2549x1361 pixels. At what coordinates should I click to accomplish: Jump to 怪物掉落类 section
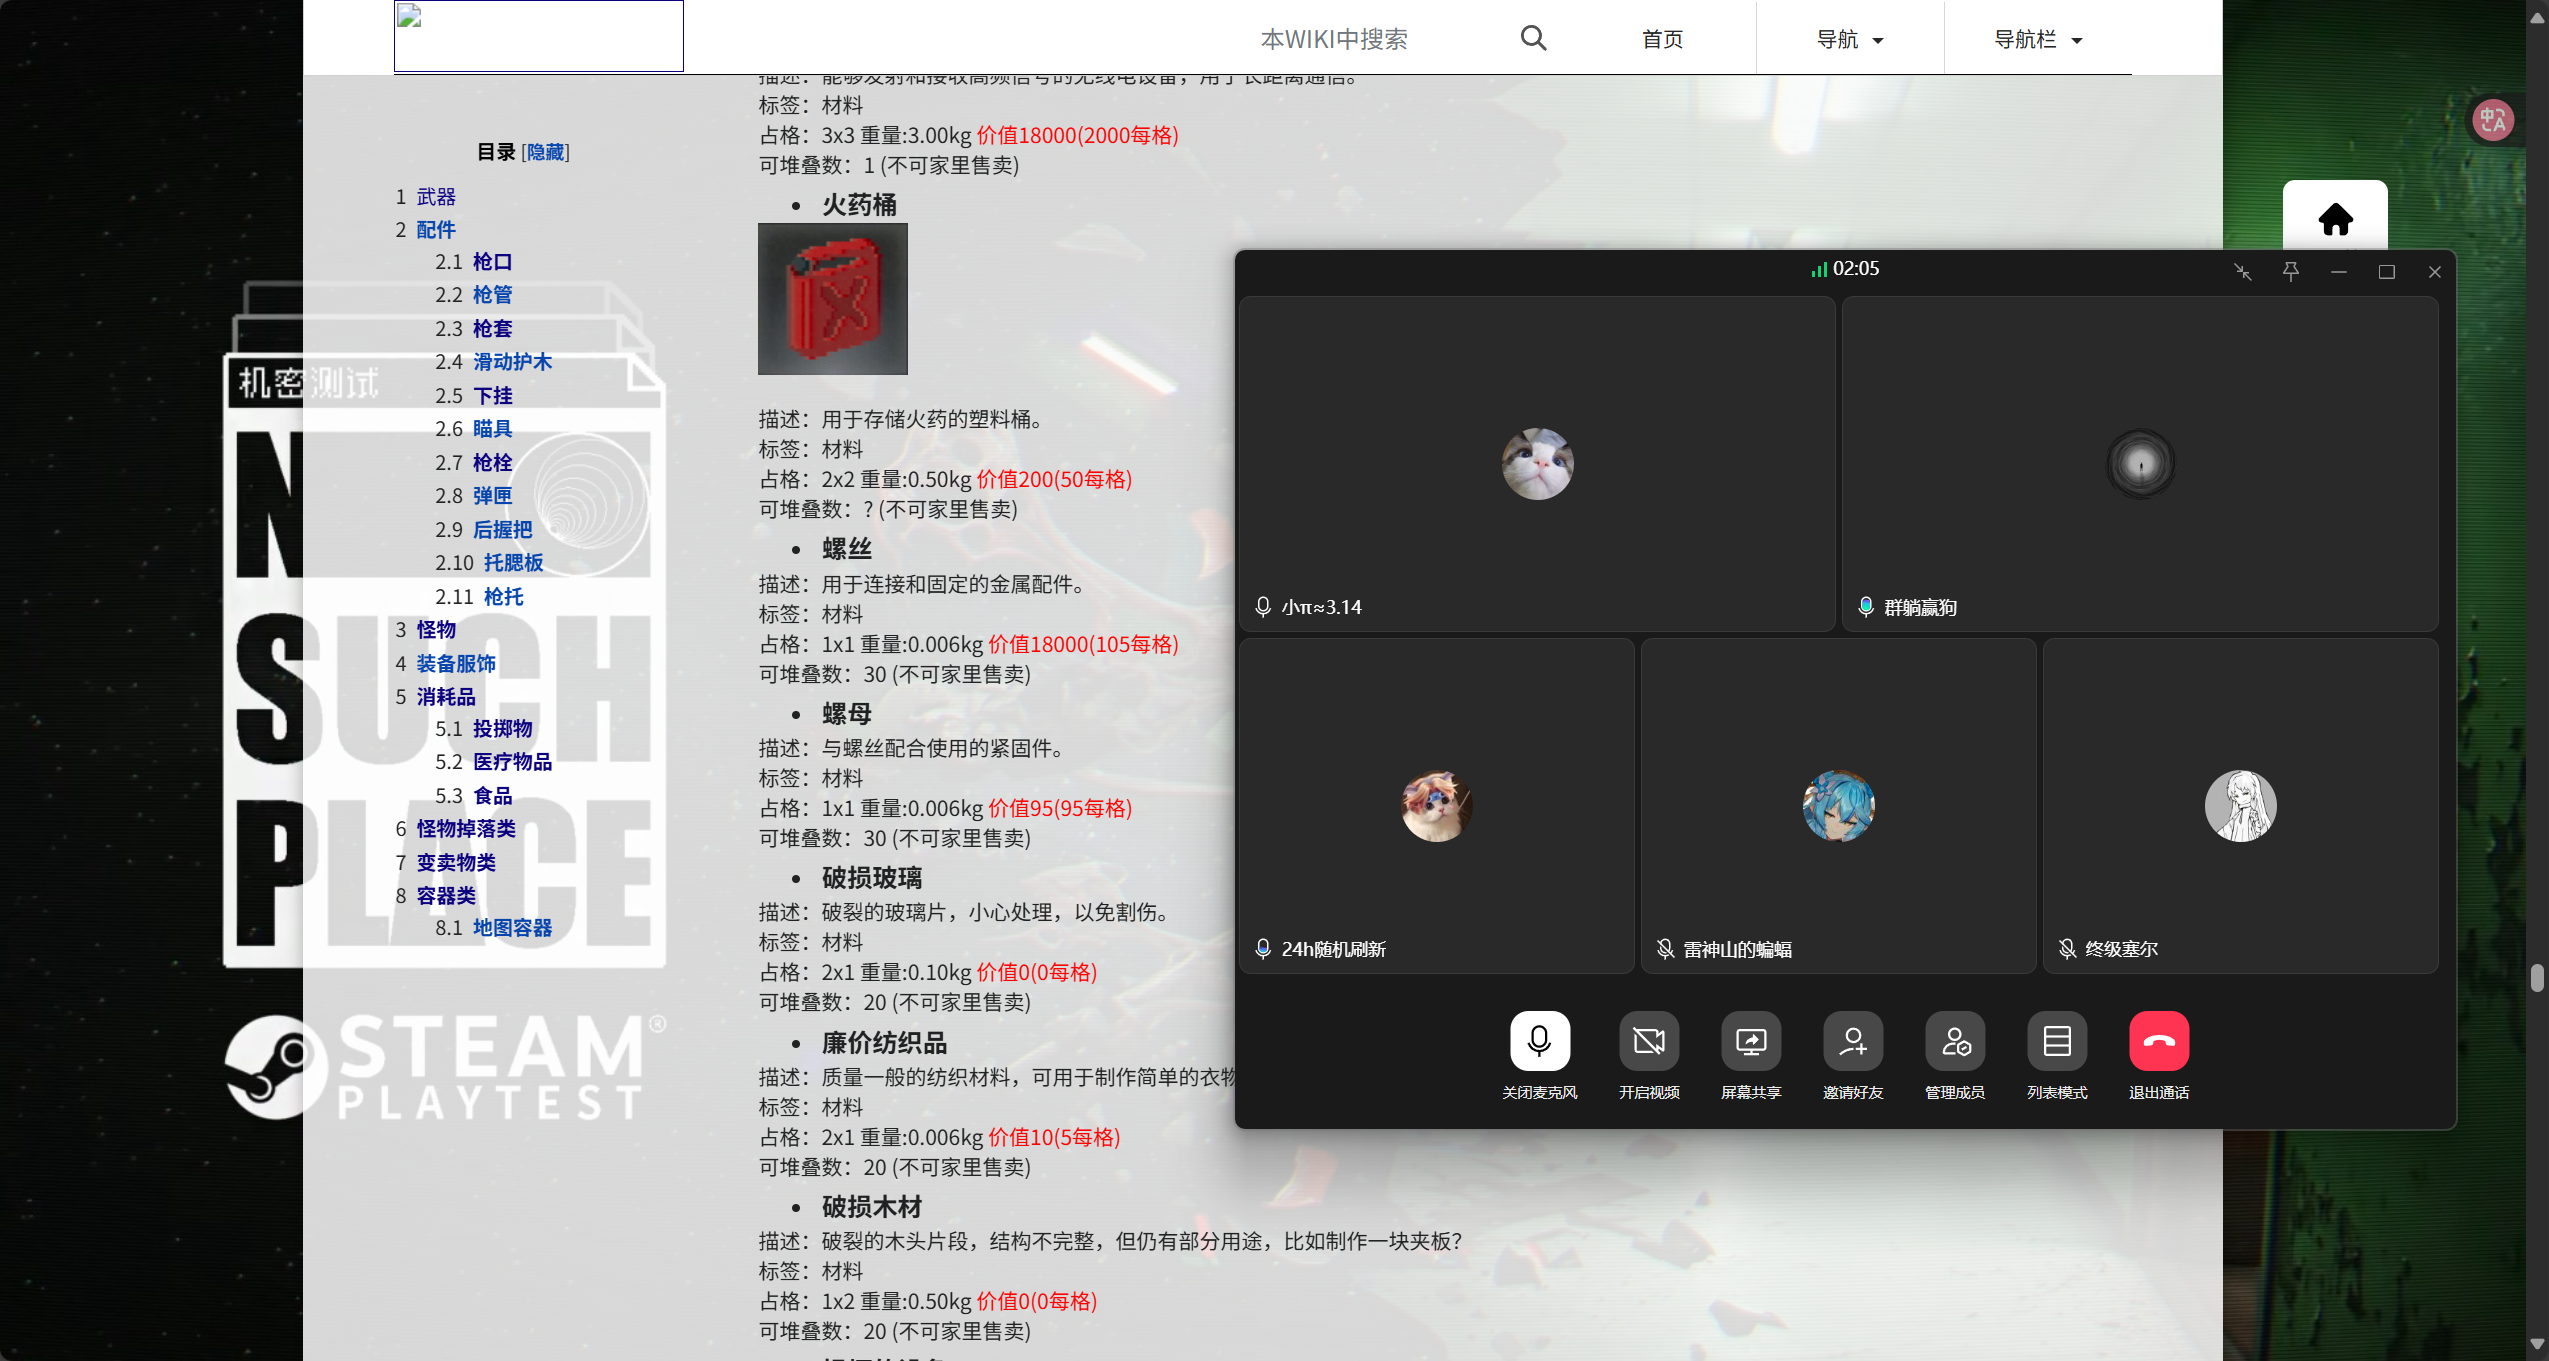tap(466, 829)
